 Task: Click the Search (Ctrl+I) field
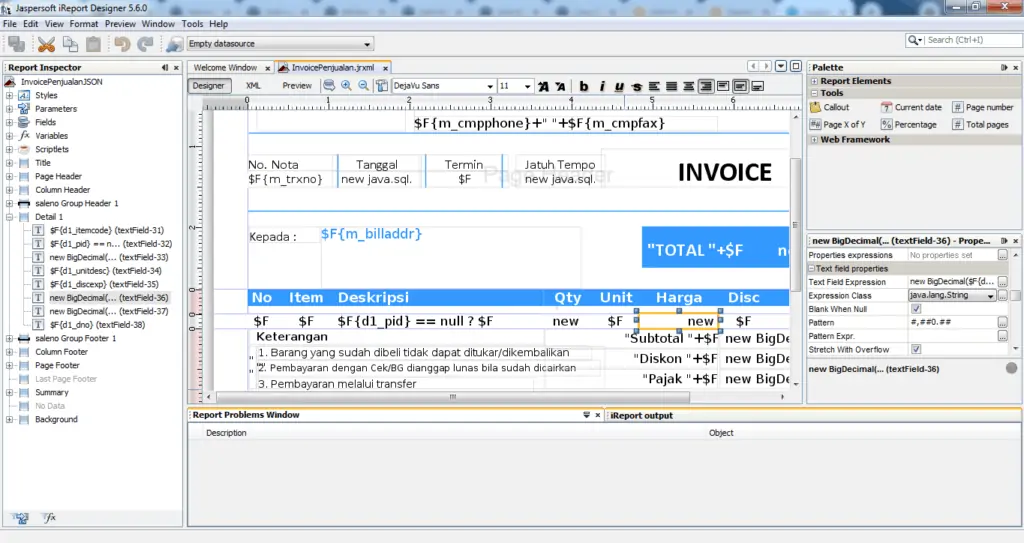pos(970,40)
